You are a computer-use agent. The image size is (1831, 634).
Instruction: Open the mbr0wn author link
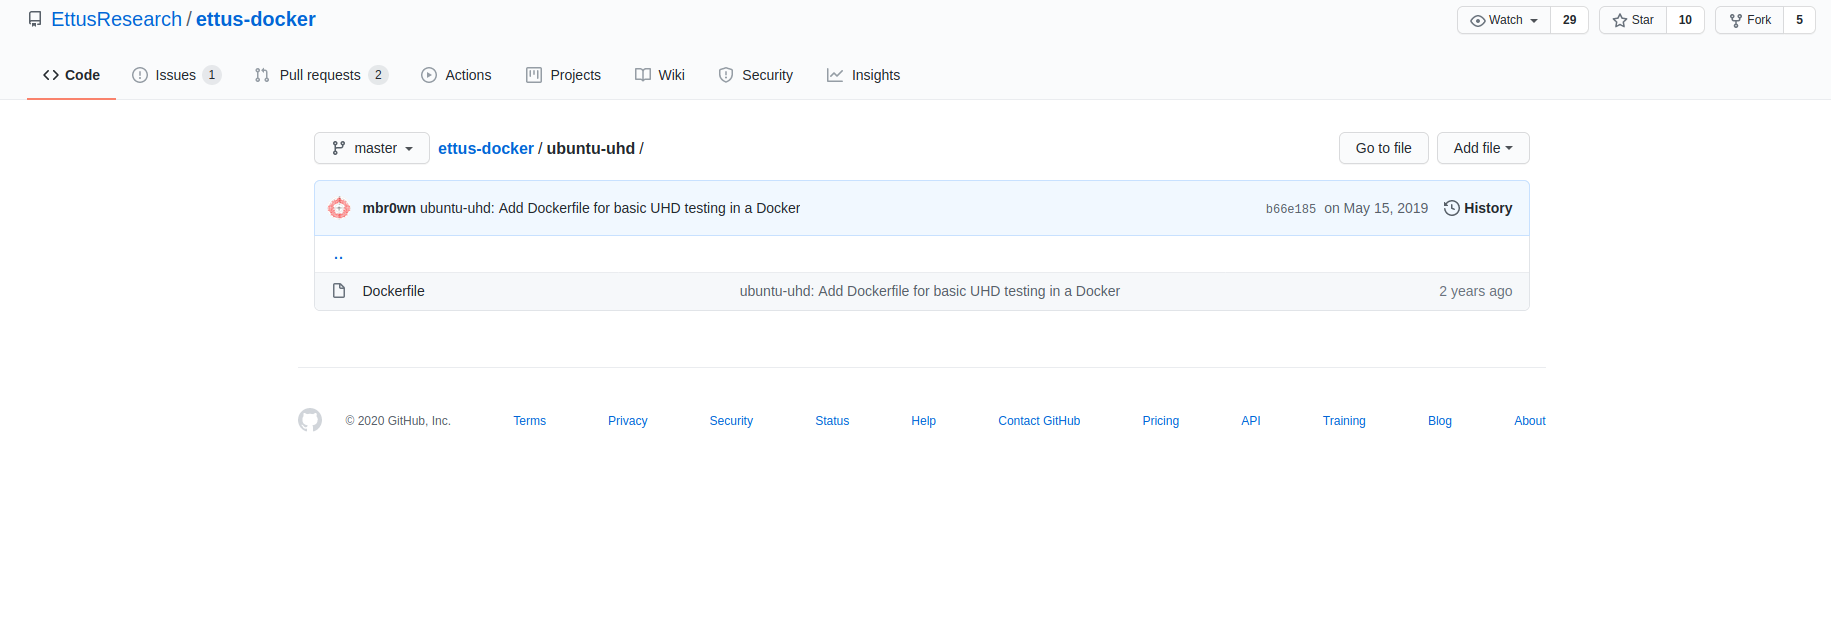389,208
